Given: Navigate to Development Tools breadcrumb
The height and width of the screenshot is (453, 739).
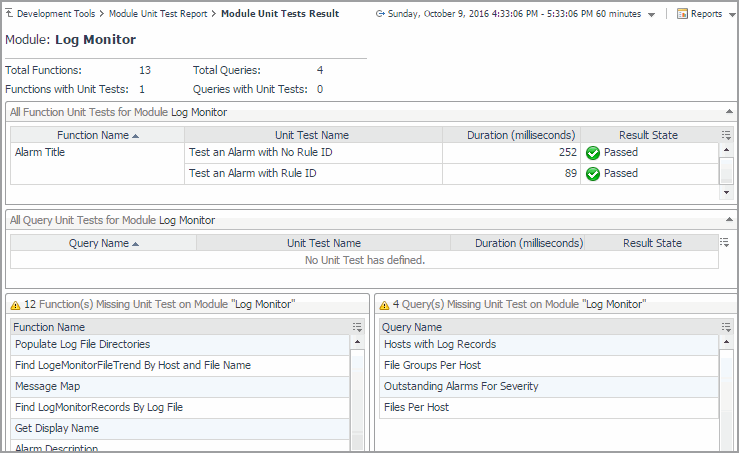Looking at the screenshot, I should click(x=58, y=14).
